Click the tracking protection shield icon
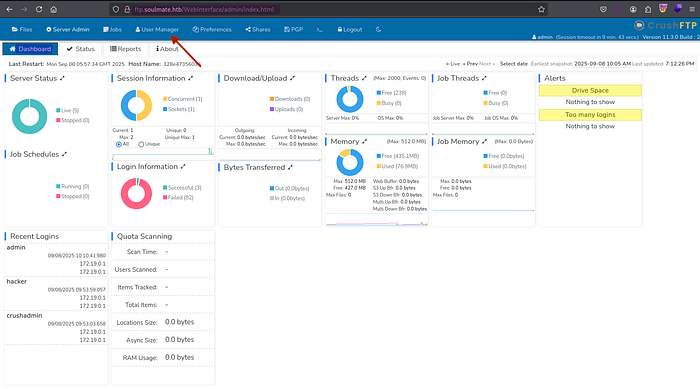The image size is (700, 389). click(x=116, y=9)
